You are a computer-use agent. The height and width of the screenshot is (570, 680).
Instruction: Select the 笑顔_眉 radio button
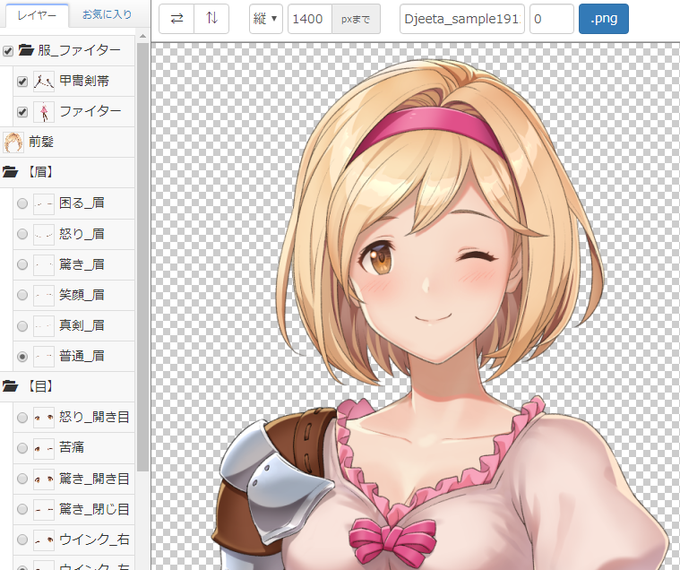tap(22, 295)
